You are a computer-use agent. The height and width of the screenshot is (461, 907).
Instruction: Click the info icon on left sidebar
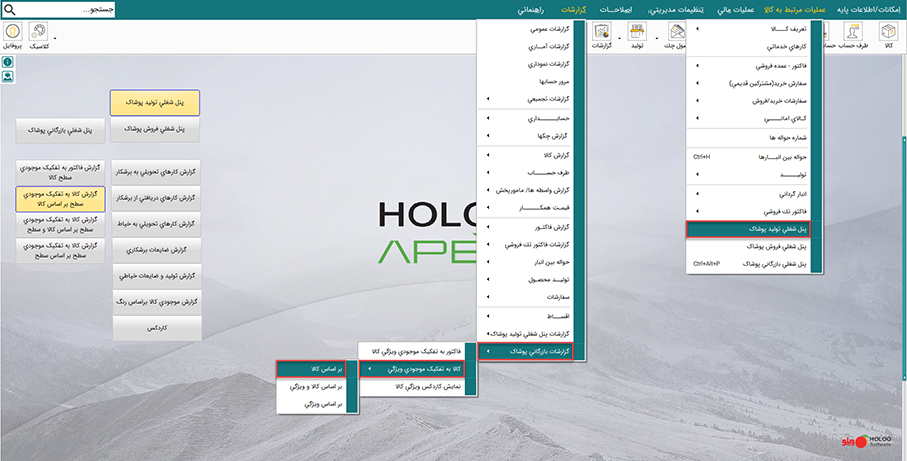coord(8,62)
